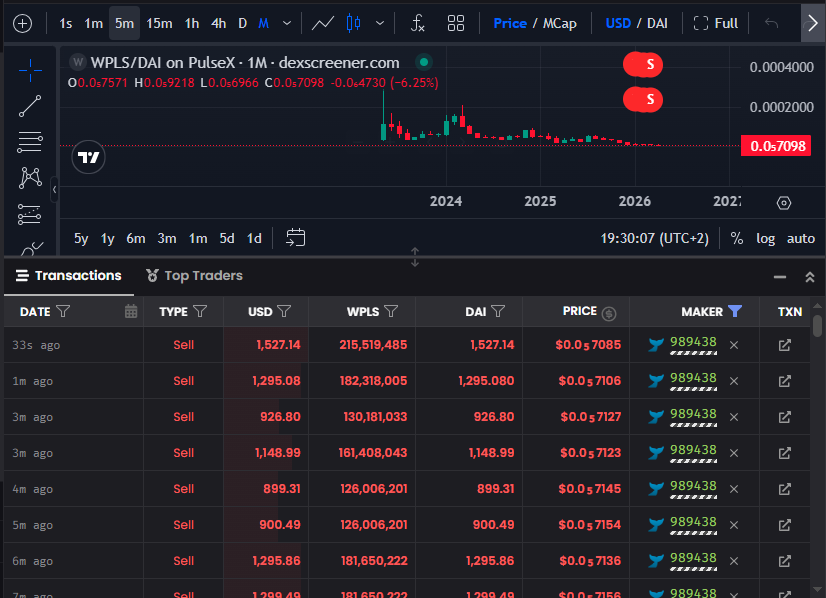Open transaction link for 1,148.99 sell row
The width and height of the screenshot is (826, 598).
point(784,453)
